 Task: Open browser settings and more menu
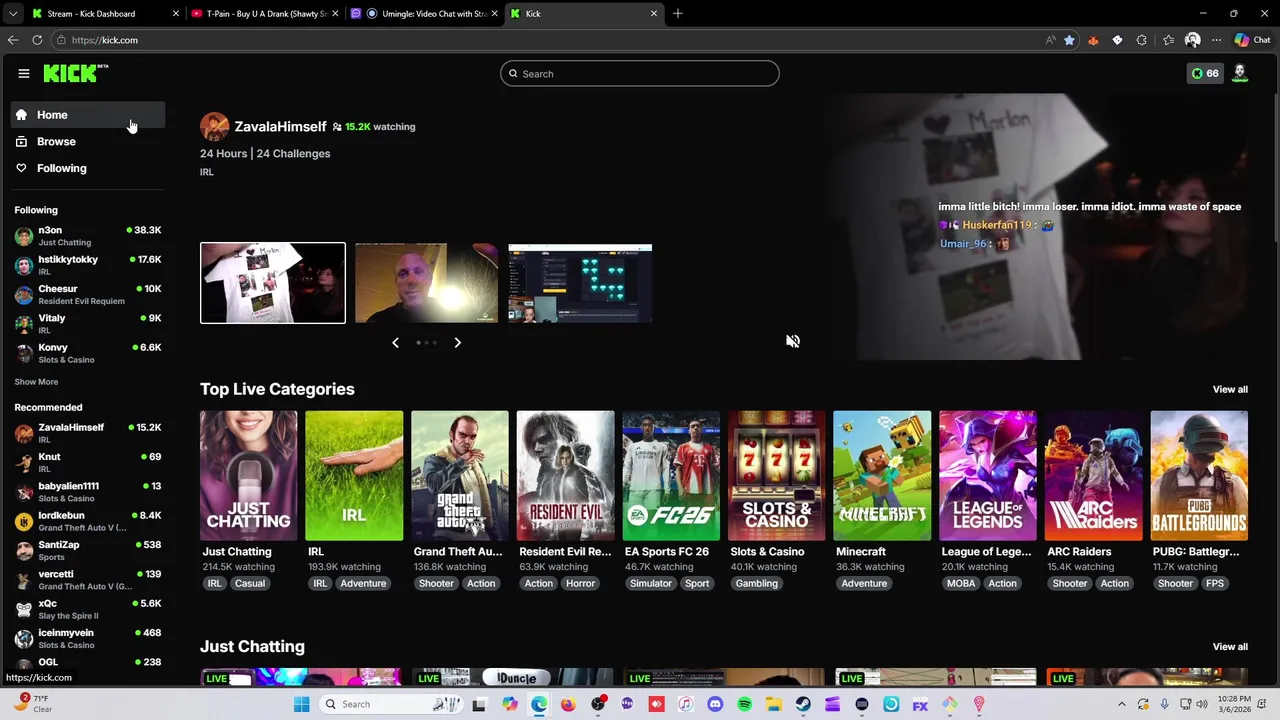coord(1216,40)
